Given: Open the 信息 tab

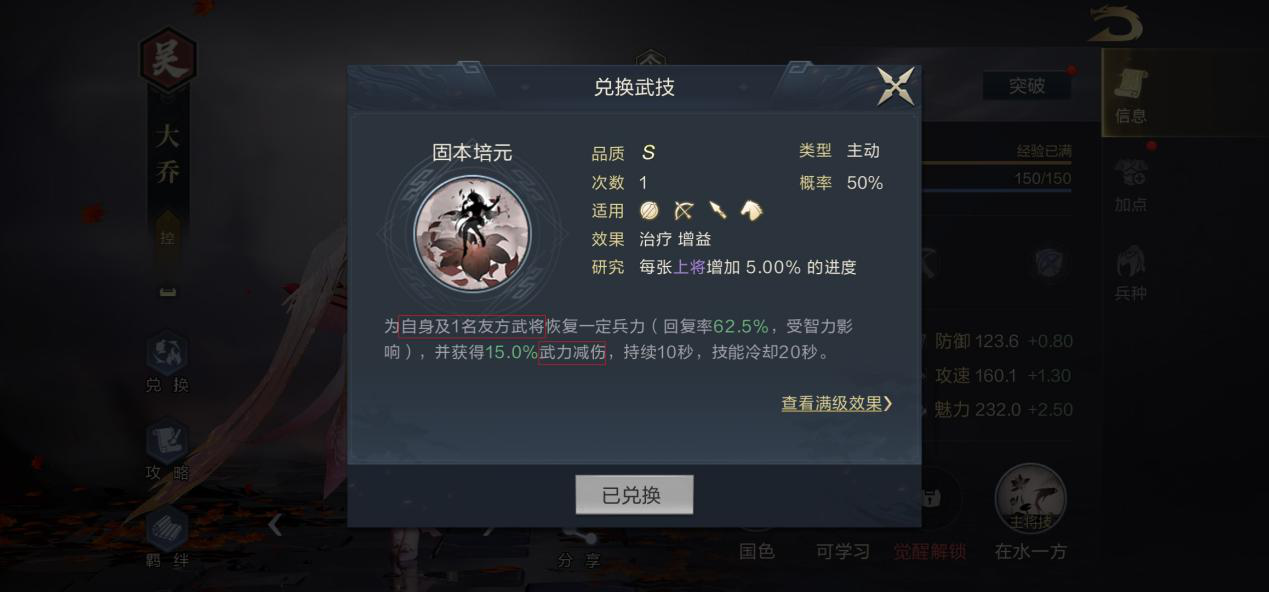Looking at the screenshot, I should click(1132, 95).
